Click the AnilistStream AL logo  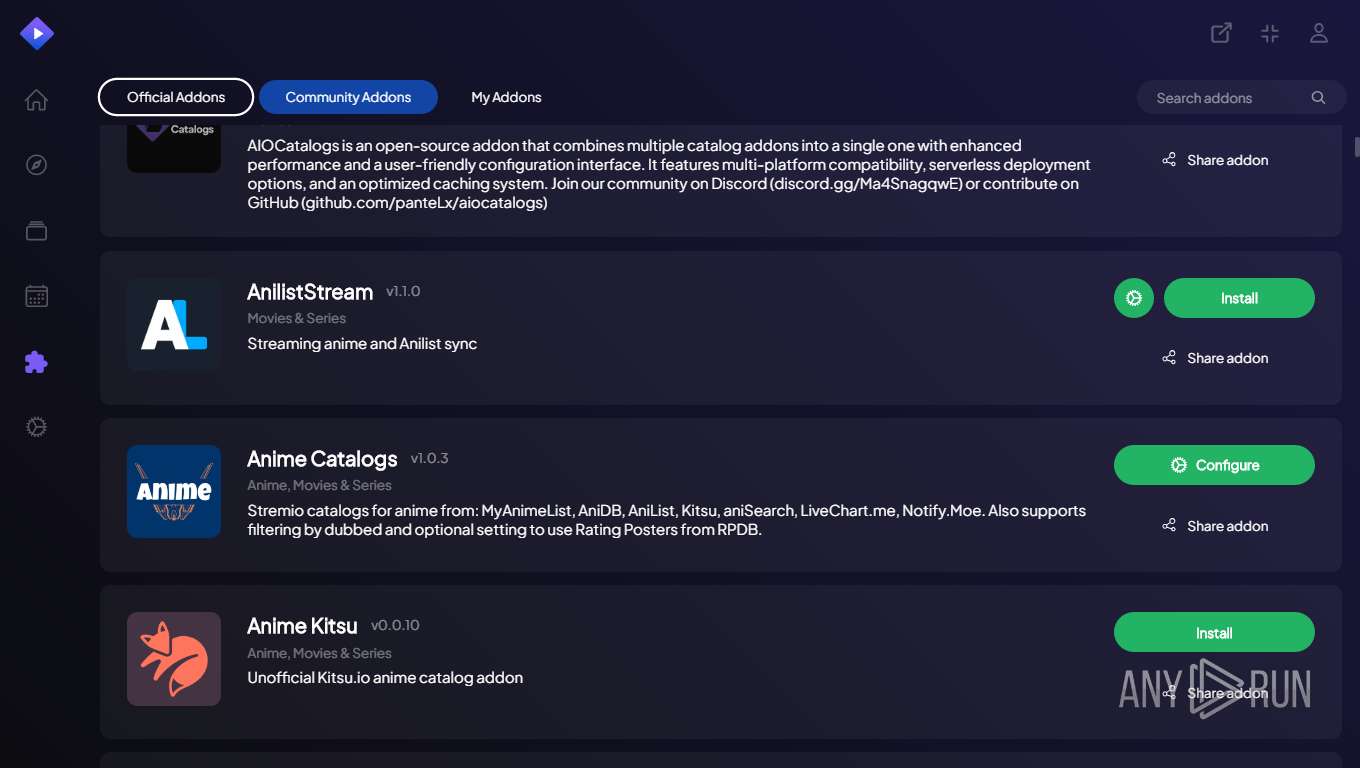pos(174,325)
